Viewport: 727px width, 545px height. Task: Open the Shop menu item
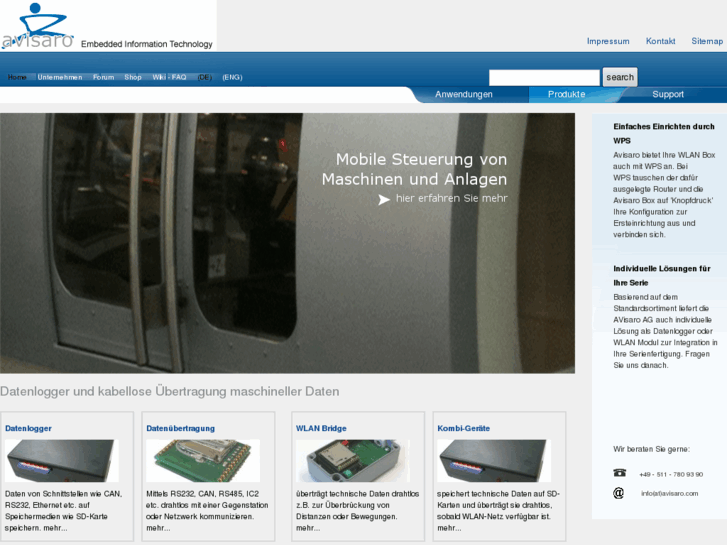pyautogui.click(x=133, y=77)
